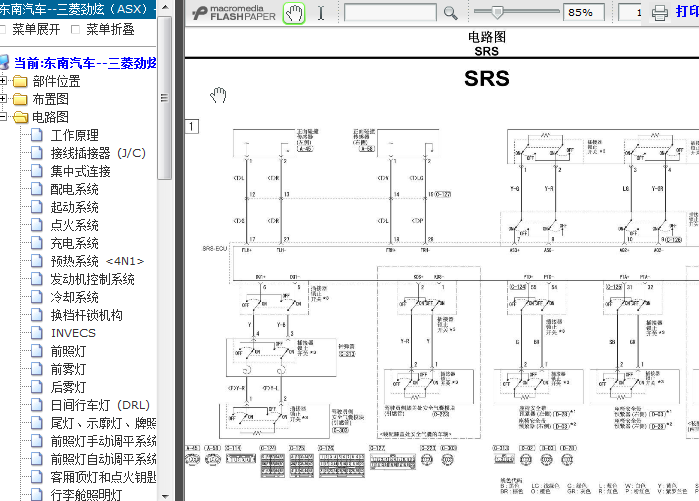The height and width of the screenshot is (501, 699).
Task: Click the 部件位置 folder icon
Action: (x=21, y=81)
